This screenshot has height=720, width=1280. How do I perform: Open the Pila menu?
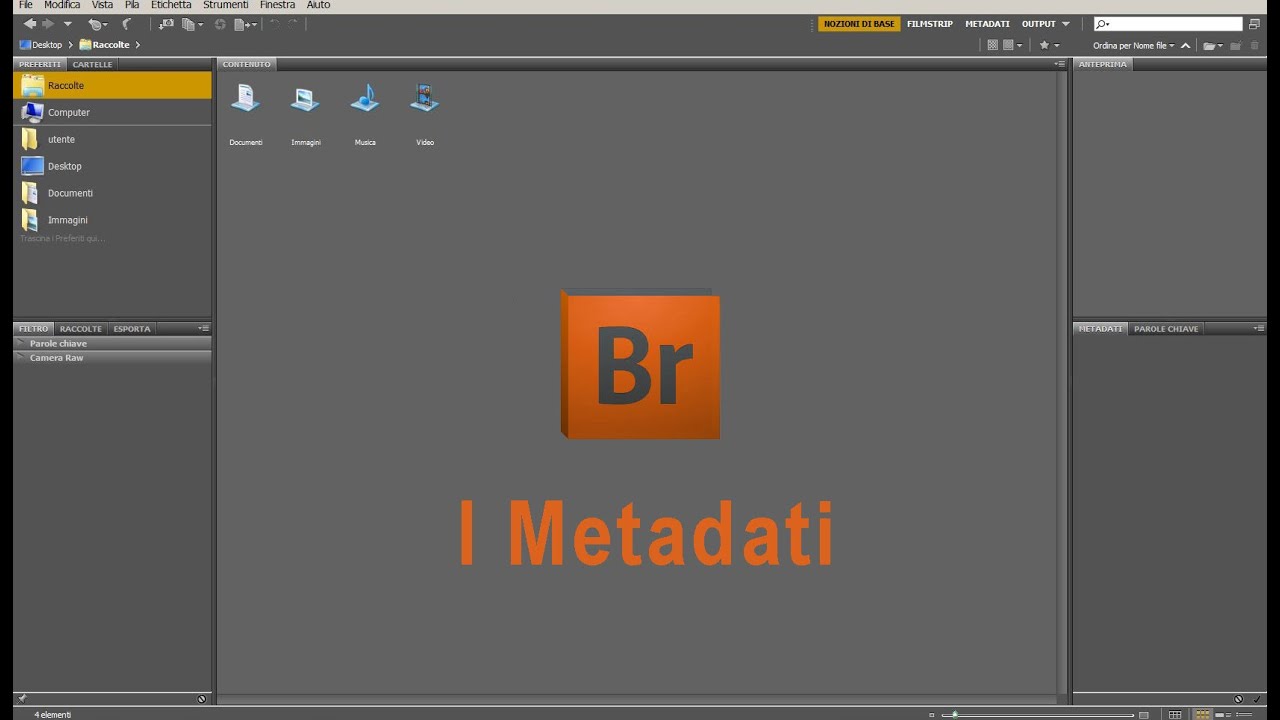click(x=132, y=5)
